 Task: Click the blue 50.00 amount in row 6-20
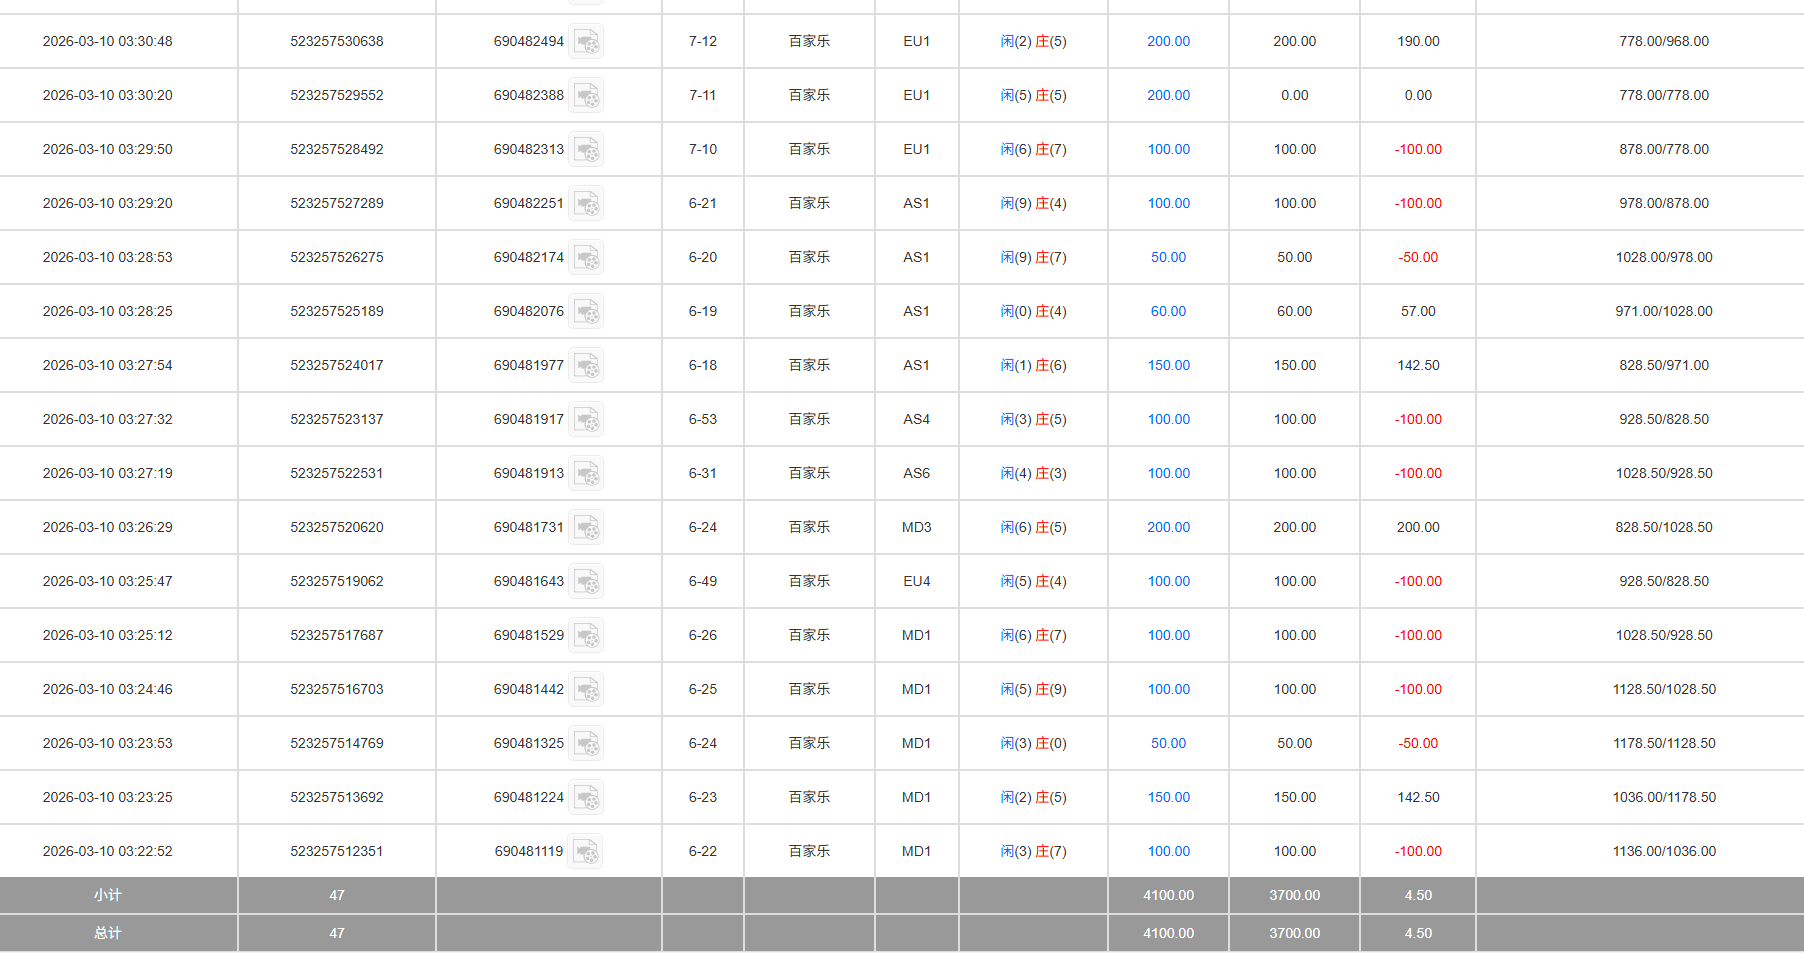pos(1167,257)
